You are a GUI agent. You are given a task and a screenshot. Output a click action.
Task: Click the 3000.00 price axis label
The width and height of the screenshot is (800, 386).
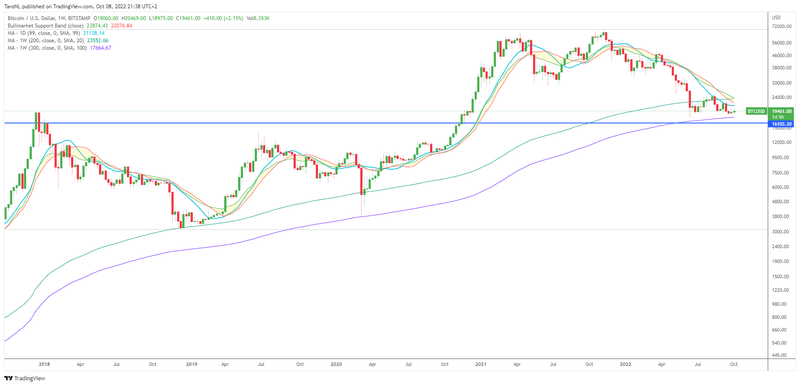tap(782, 231)
